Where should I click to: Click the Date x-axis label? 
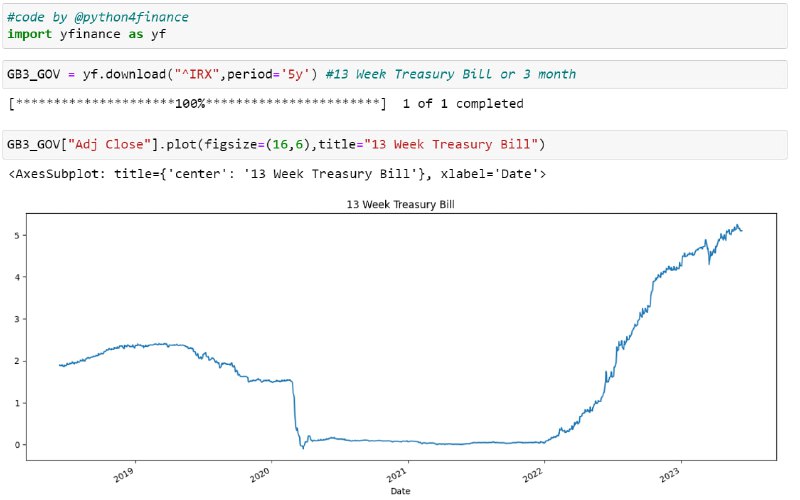coord(401,491)
